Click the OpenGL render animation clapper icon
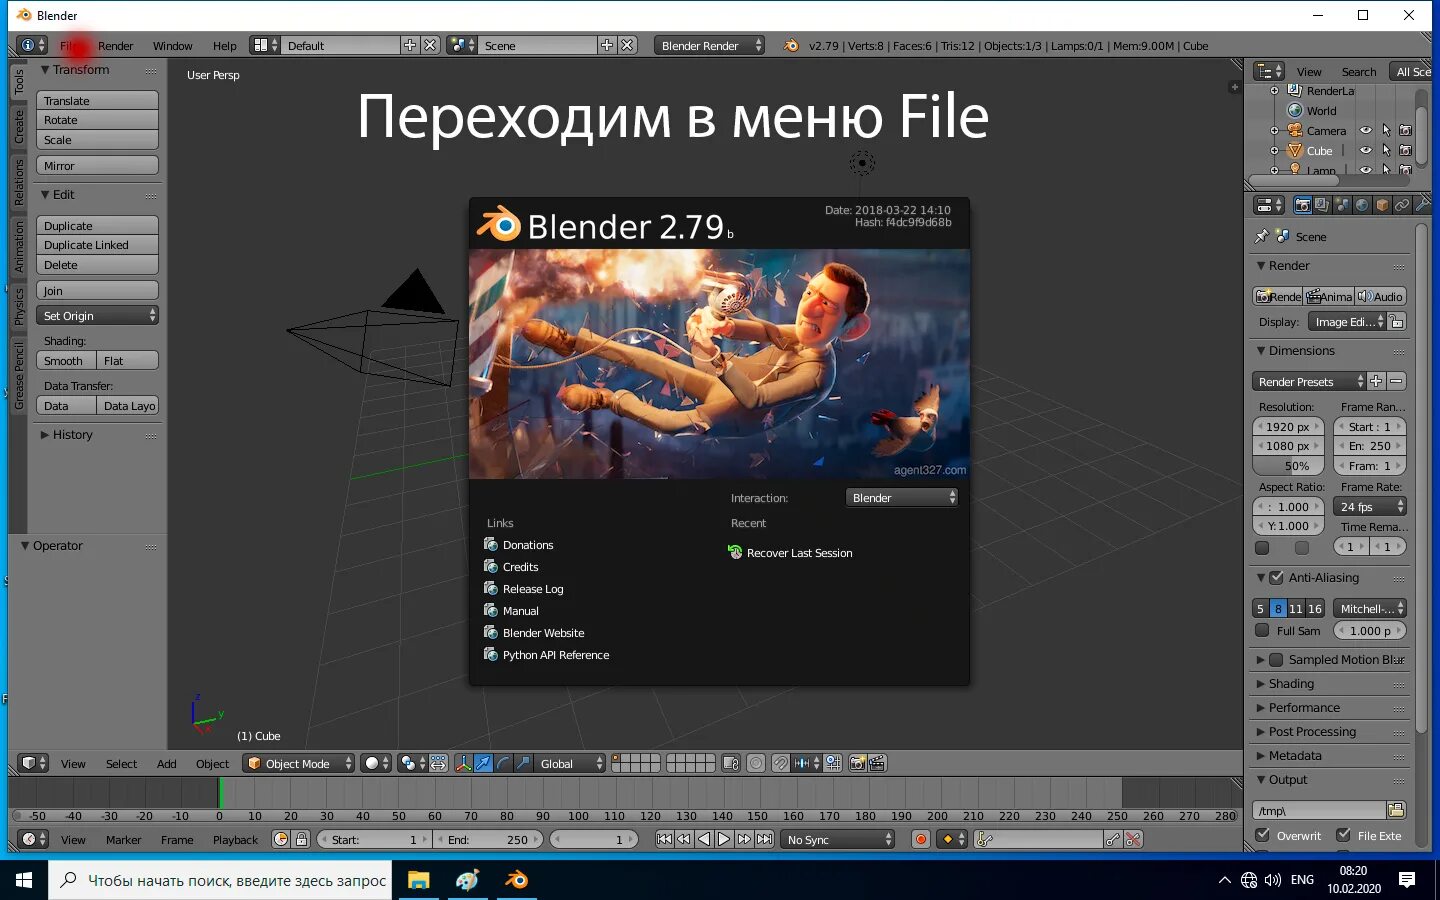 pyautogui.click(x=877, y=763)
